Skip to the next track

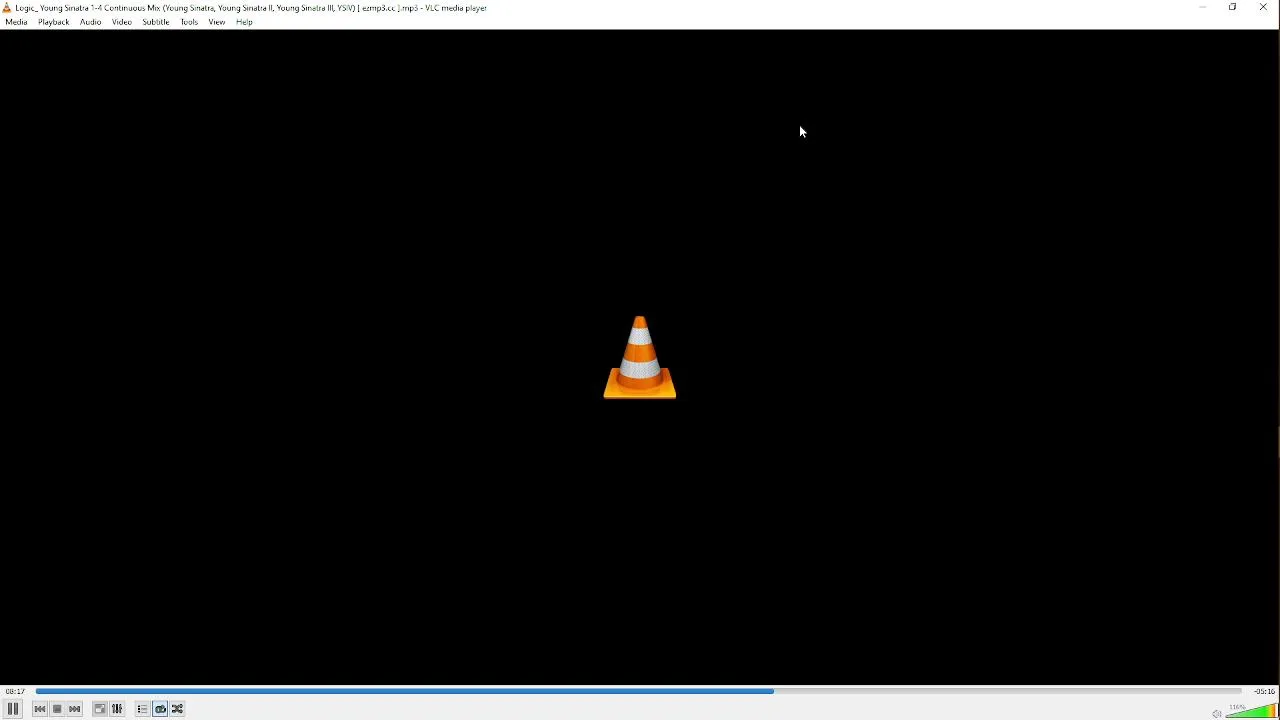pyautogui.click(x=76, y=709)
